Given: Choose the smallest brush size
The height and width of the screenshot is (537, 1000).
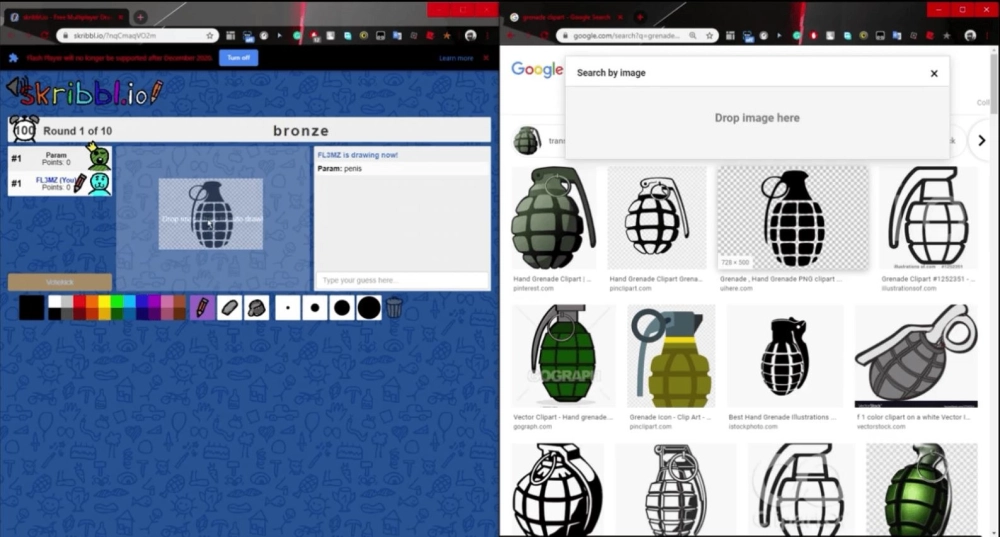Looking at the screenshot, I should pyautogui.click(x=287, y=308).
